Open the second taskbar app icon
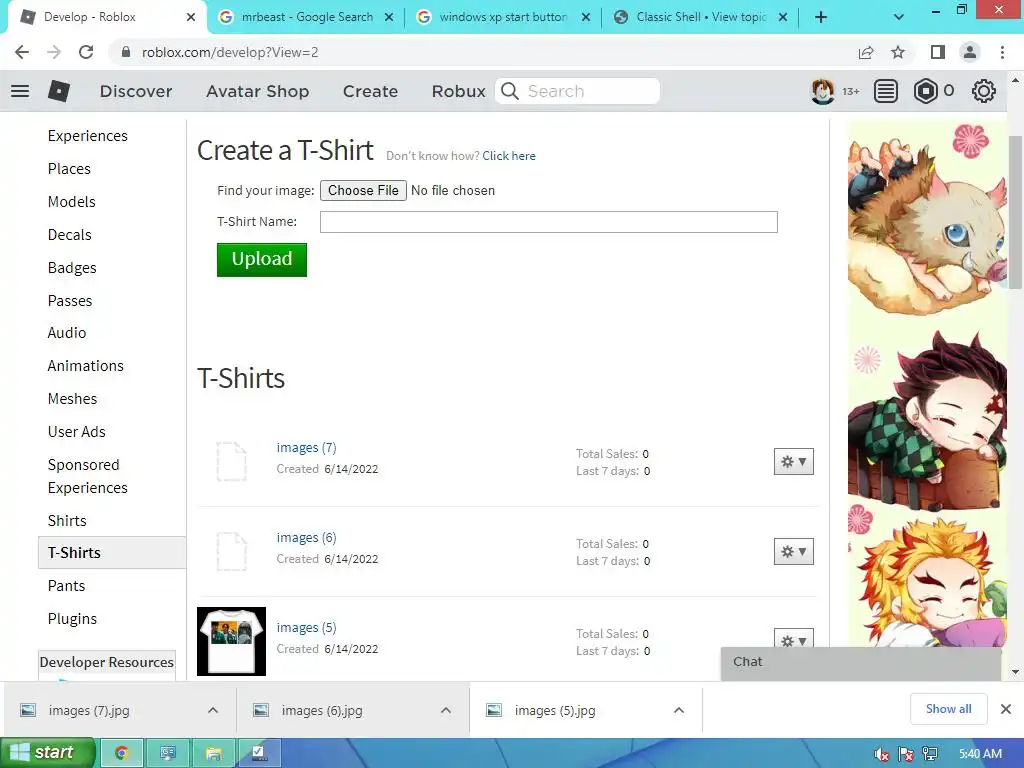This screenshot has width=1024, height=768. tap(168, 753)
